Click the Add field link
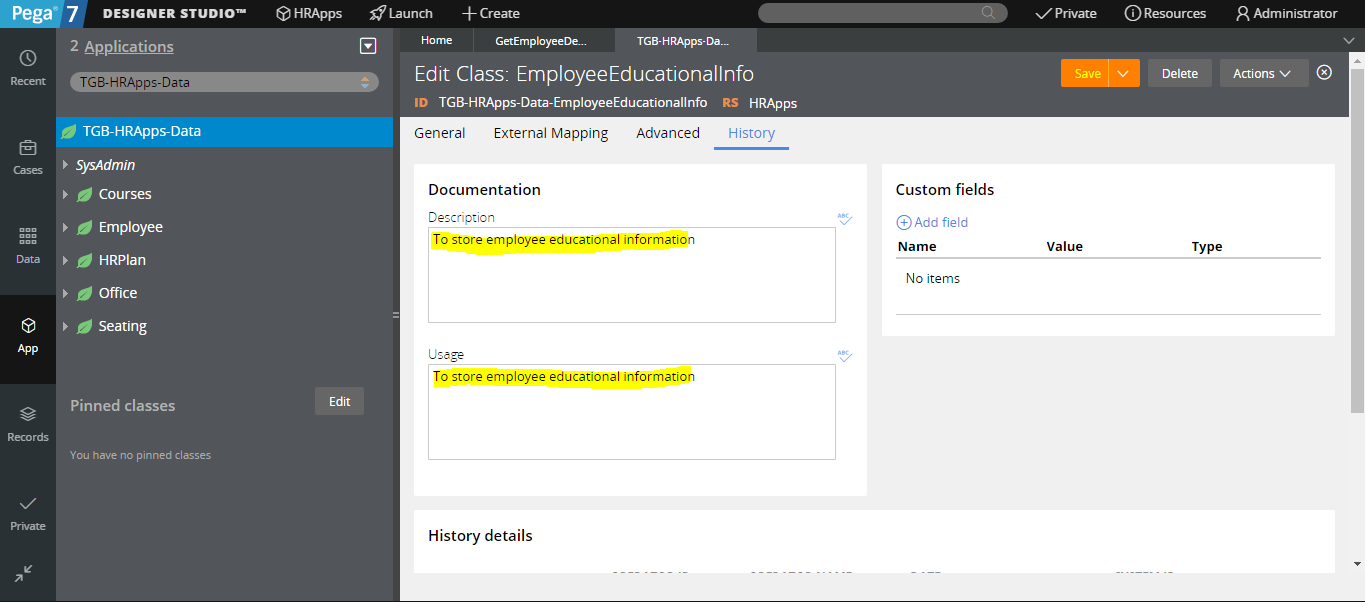The image size is (1365, 602). tap(932, 222)
